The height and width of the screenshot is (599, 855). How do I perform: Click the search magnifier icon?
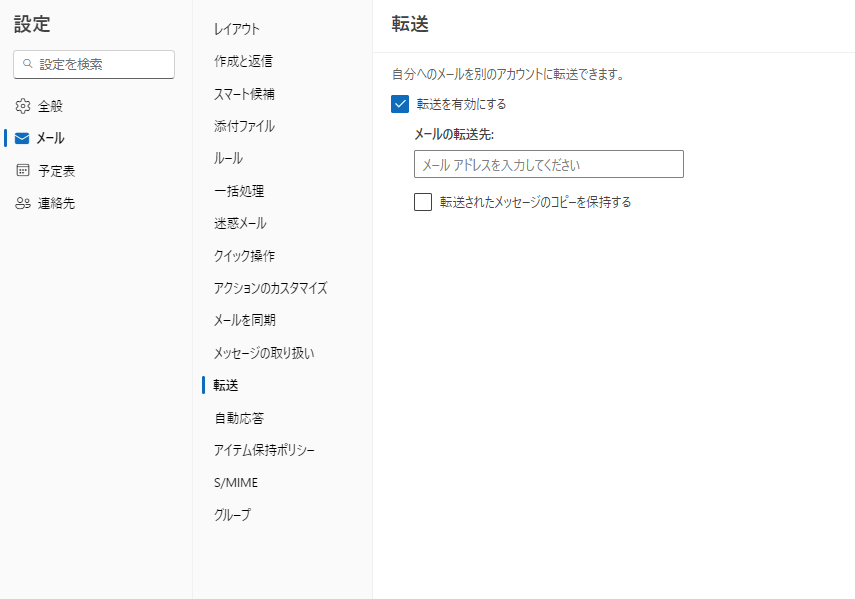tap(27, 64)
